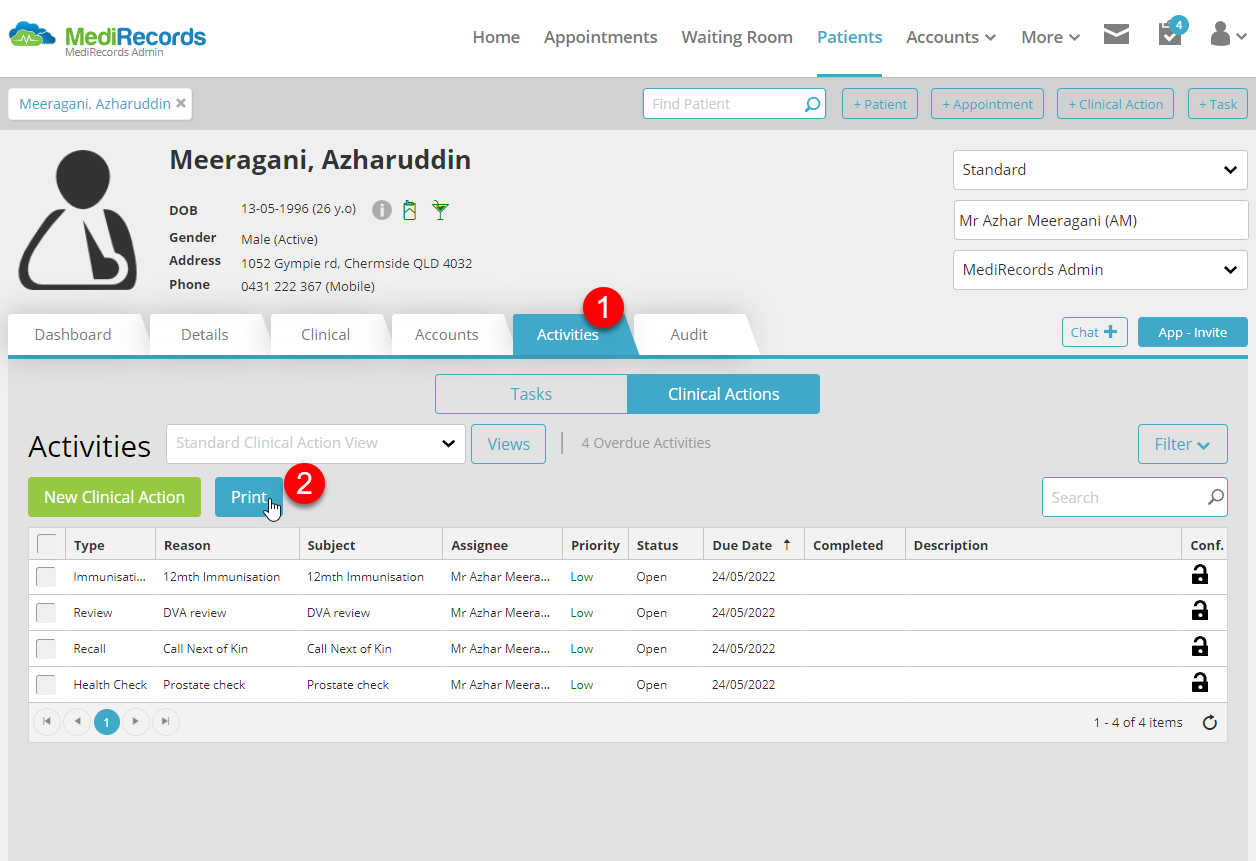The image size is (1256, 861).
Task: Click the New Clinical Action button
Action: 114,497
